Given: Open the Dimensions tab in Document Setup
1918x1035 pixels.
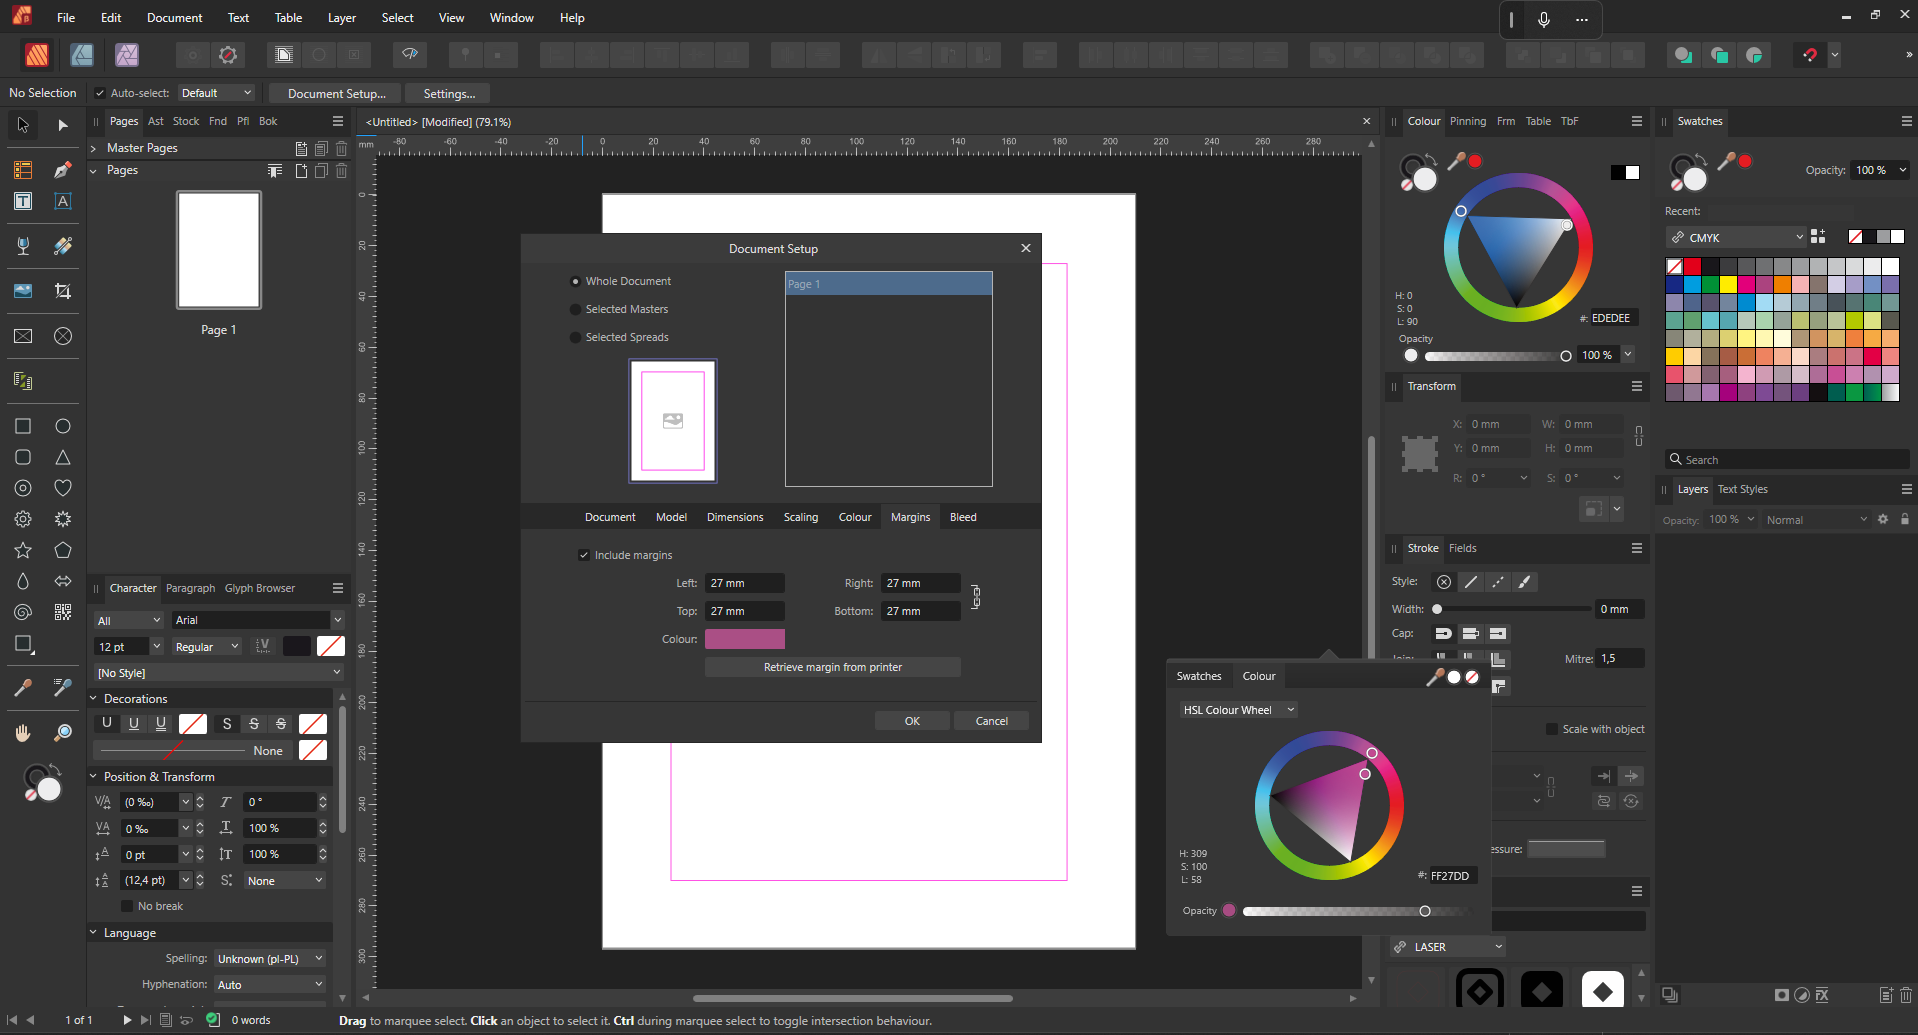Looking at the screenshot, I should pos(735,517).
